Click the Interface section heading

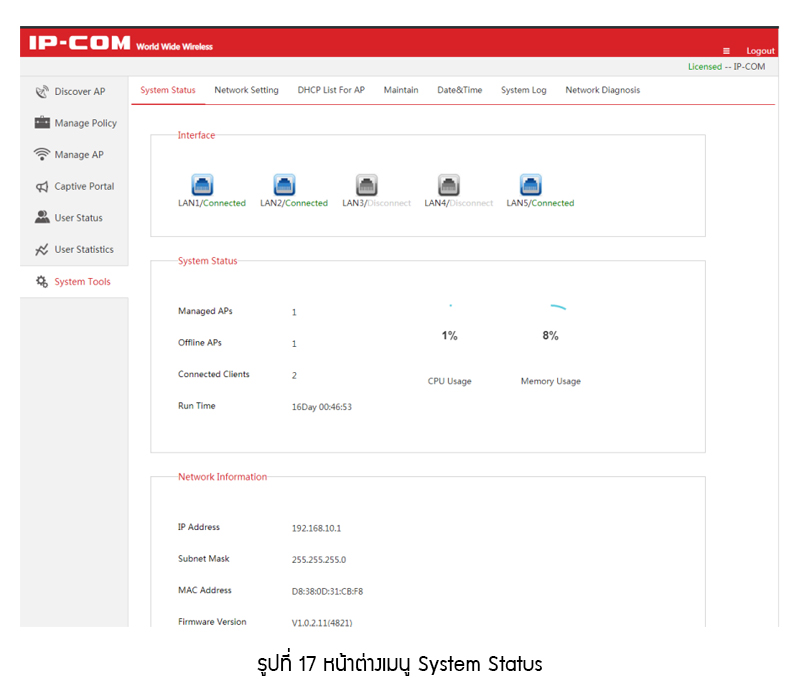(x=196, y=135)
